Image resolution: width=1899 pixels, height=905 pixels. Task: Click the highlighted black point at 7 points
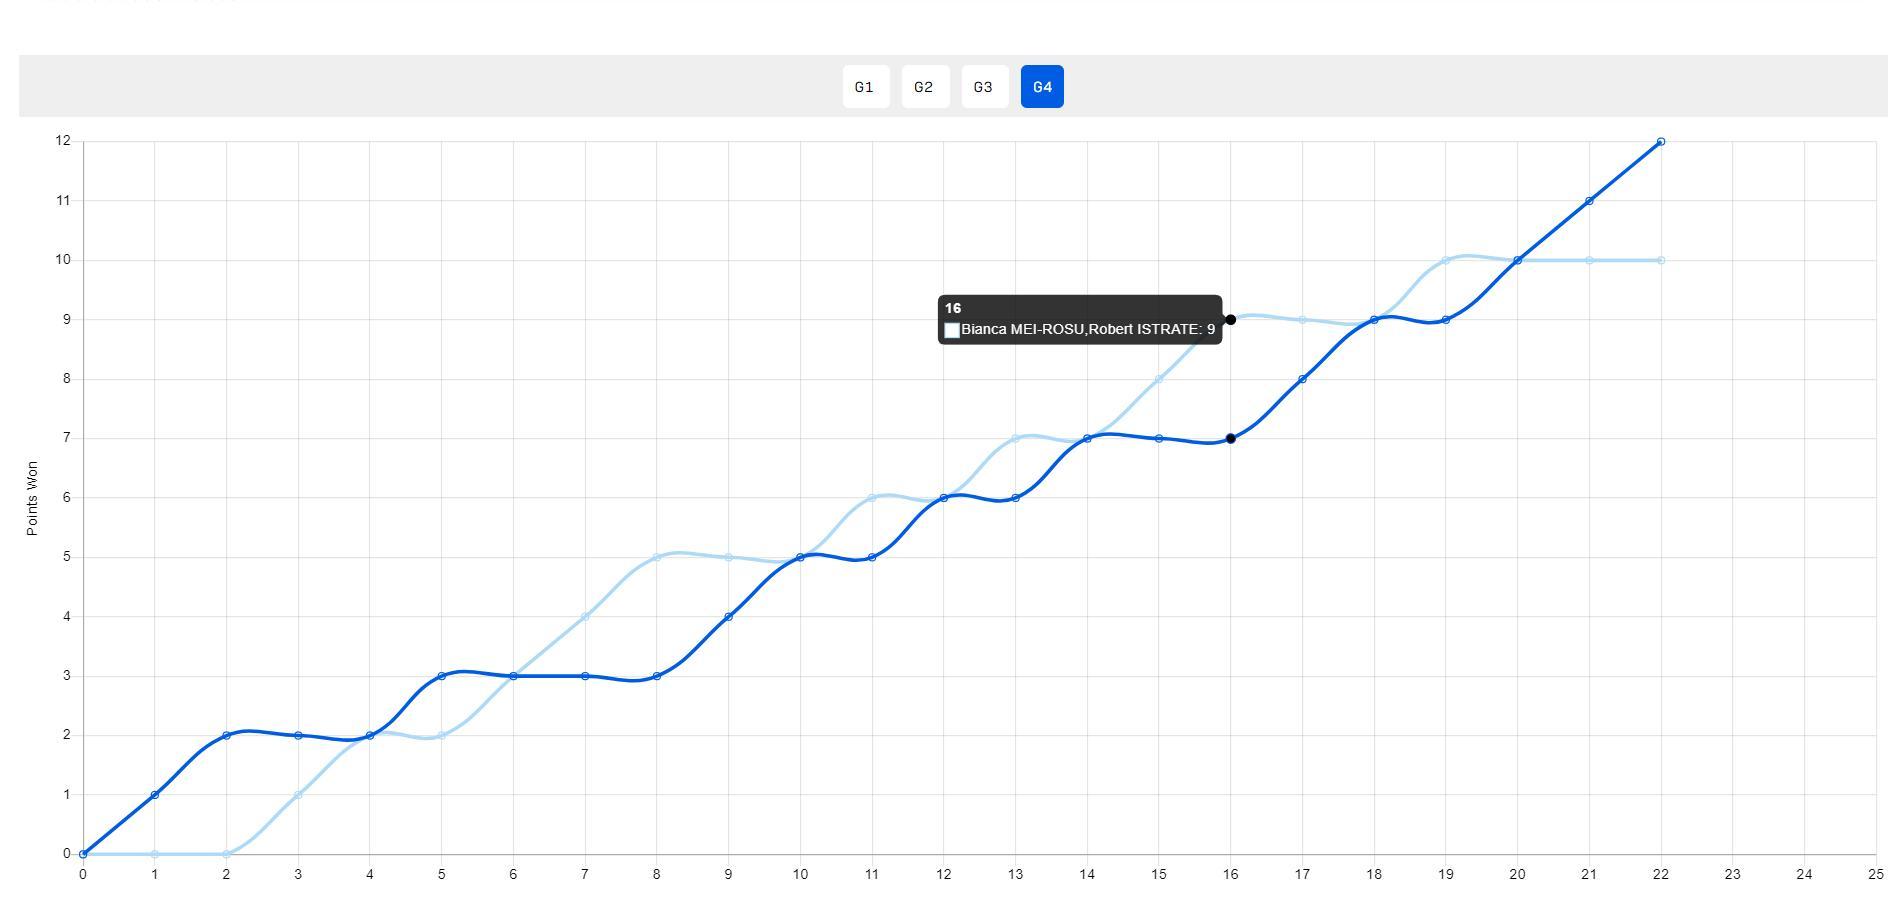1230,439
